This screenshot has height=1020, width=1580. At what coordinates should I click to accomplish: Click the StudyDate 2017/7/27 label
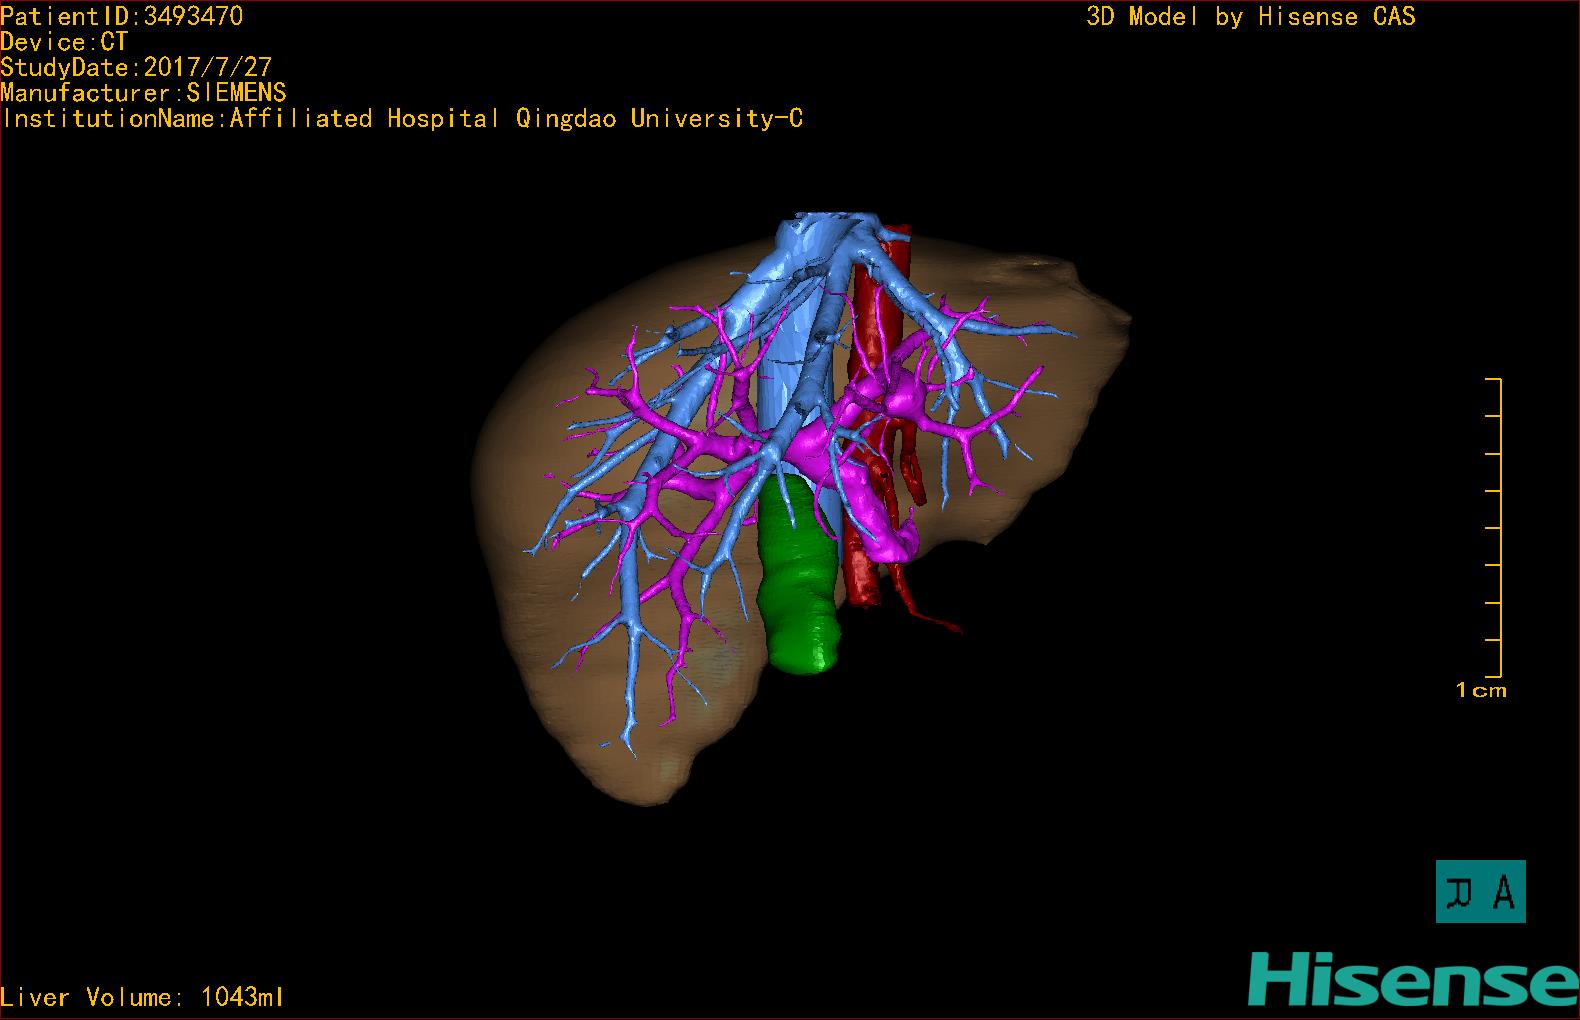pyautogui.click(x=136, y=67)
